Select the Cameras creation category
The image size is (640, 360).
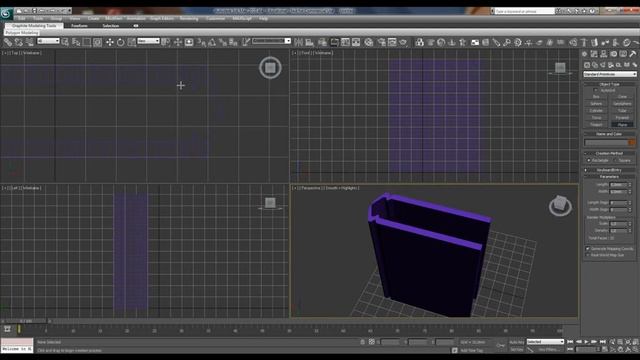click(611, 64)
